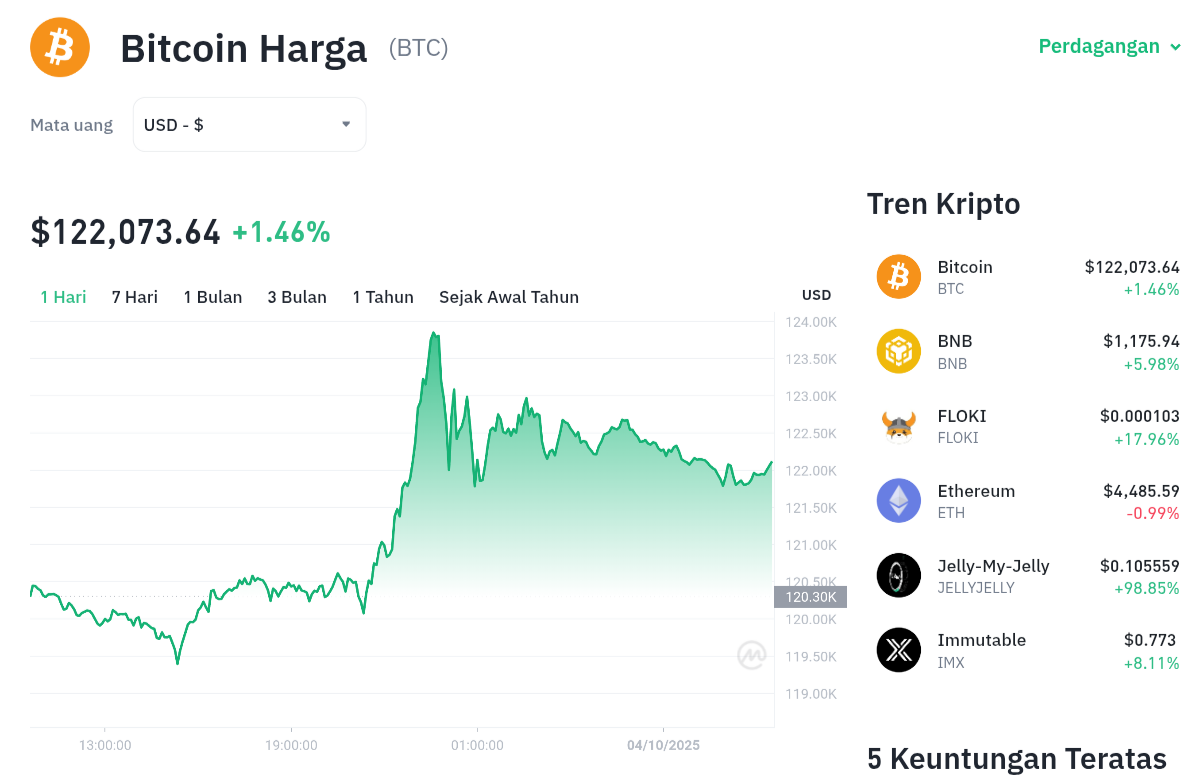Open the Jelly-My-Jelly coin link

(993, 566)
